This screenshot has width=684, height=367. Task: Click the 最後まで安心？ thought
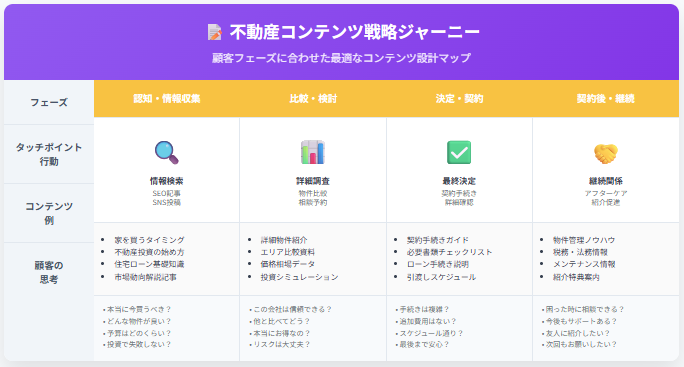click(x=424, y=345)
